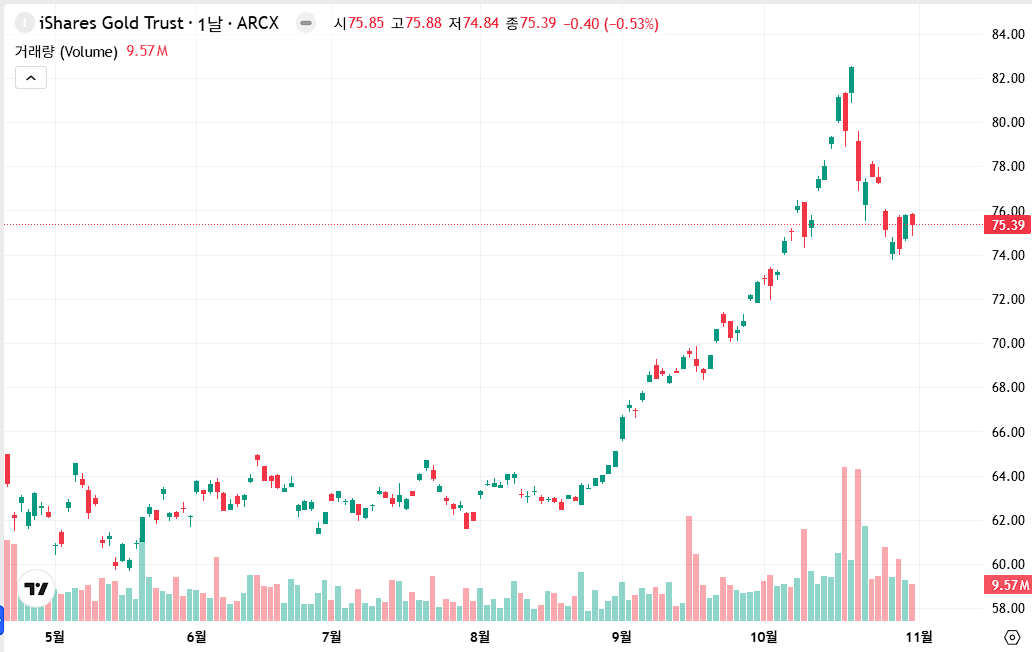Click the open value 75.85

(x=366, y=24)
